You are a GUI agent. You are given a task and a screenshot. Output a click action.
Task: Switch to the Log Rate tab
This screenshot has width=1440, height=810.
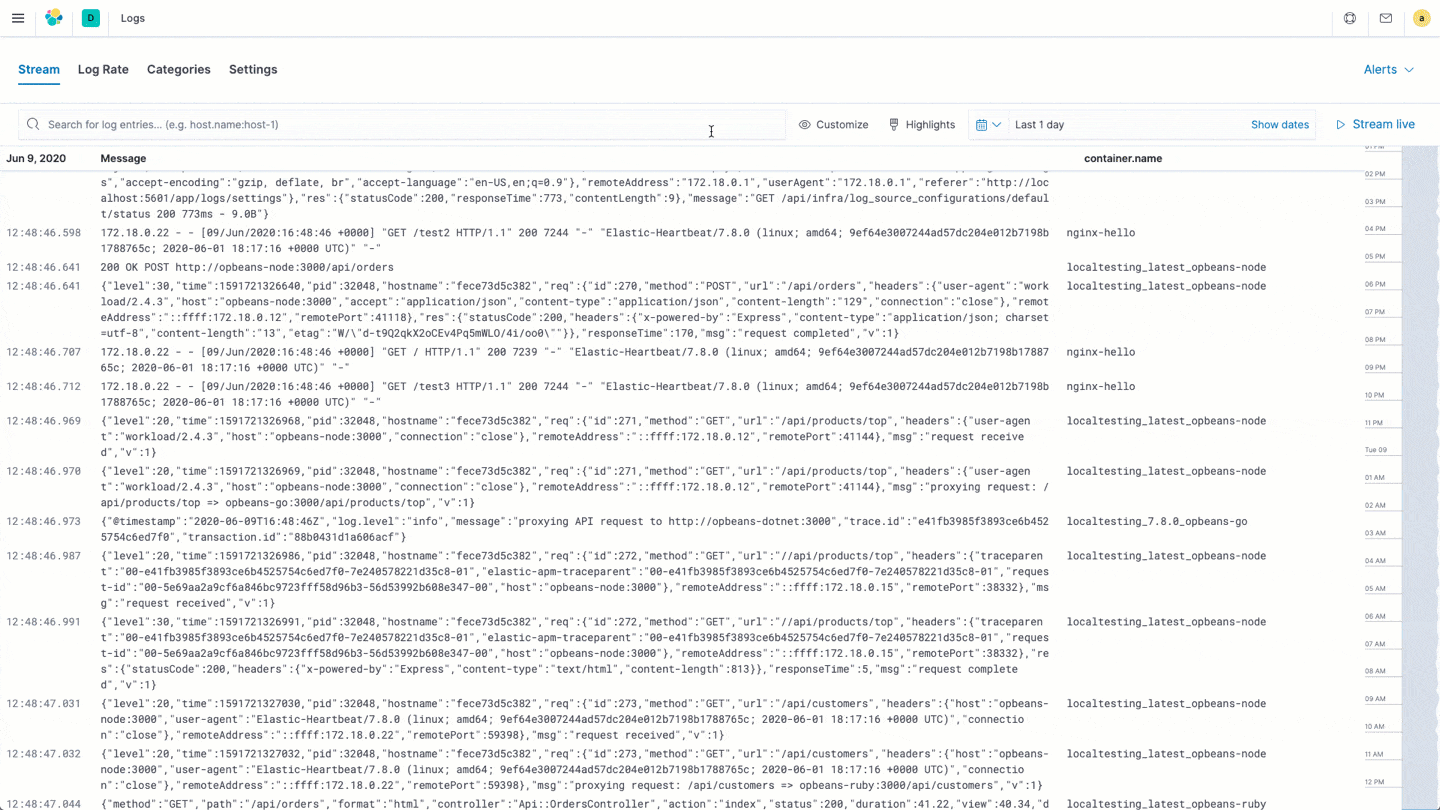103,69
